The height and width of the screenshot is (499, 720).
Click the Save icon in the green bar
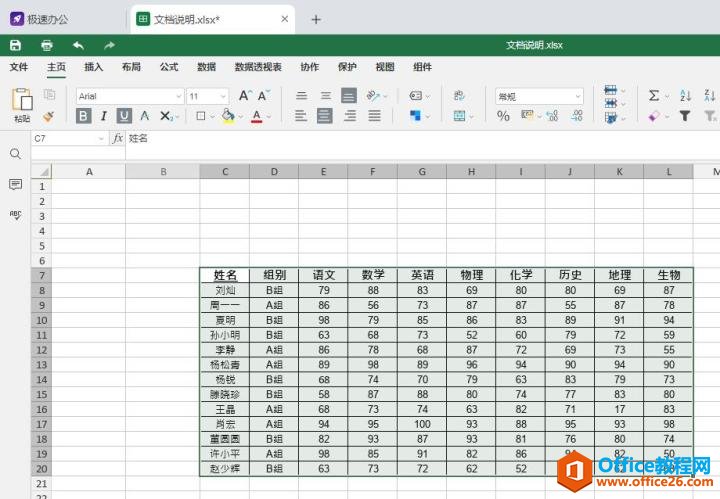click(x=15, y=45)
